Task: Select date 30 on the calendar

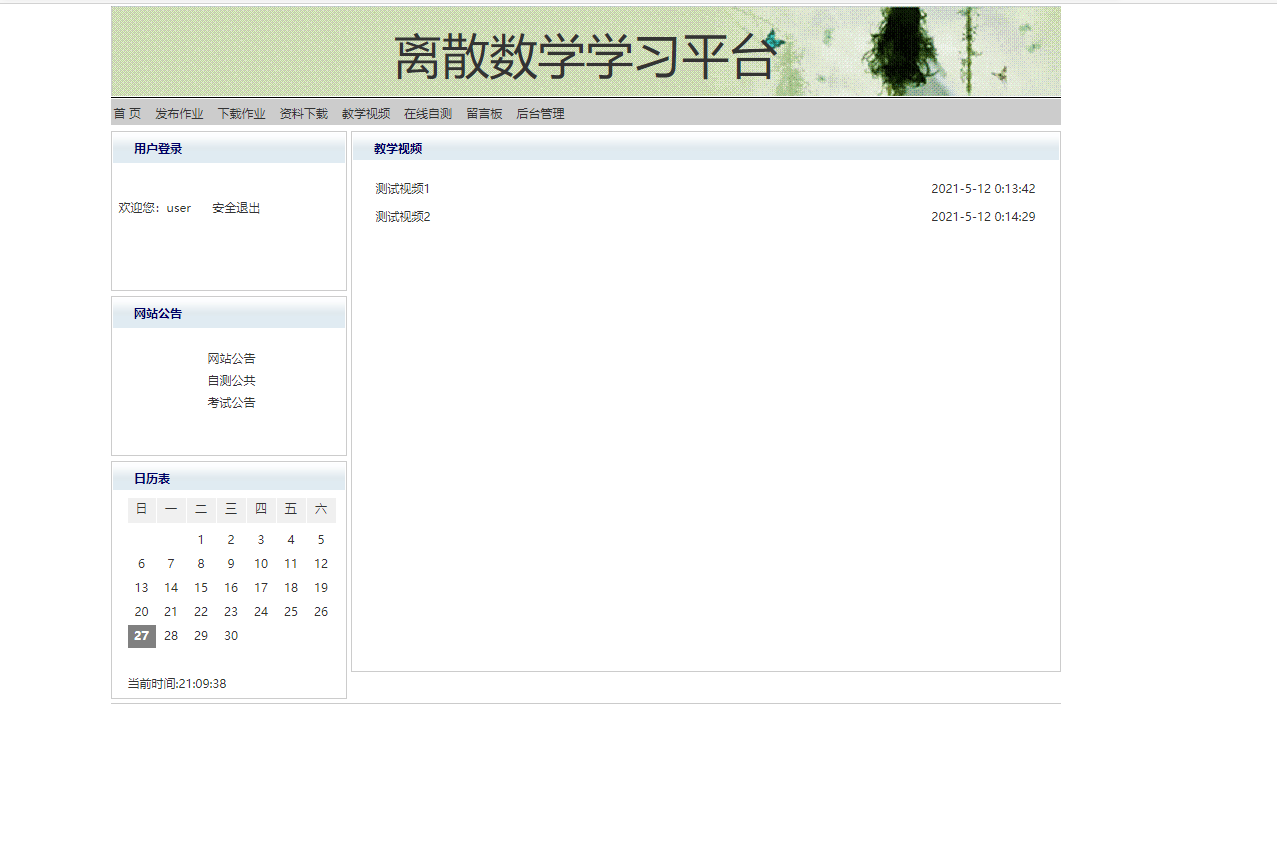Action: point(231,636)
